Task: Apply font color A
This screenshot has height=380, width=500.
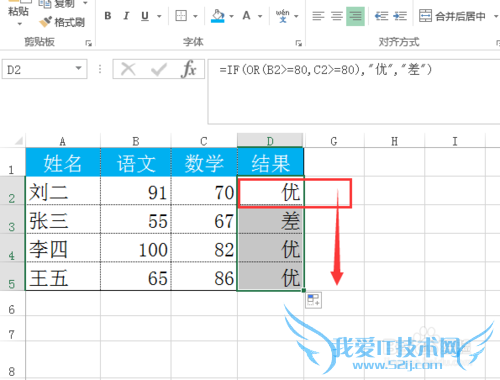Action: 246,16
